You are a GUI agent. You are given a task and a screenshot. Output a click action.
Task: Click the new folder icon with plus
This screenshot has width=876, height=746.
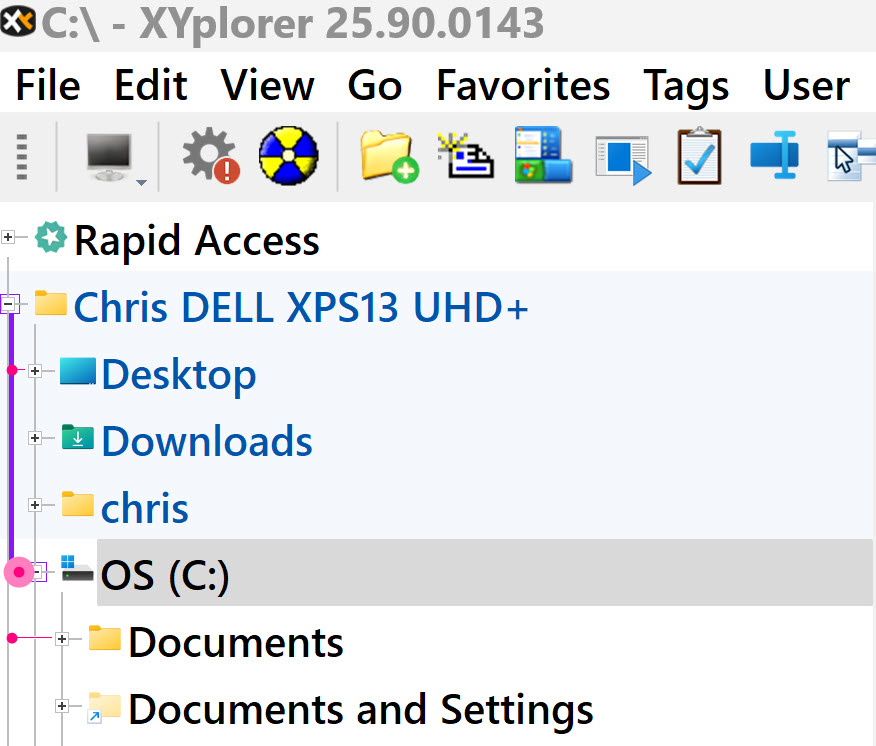click(389, 156)
